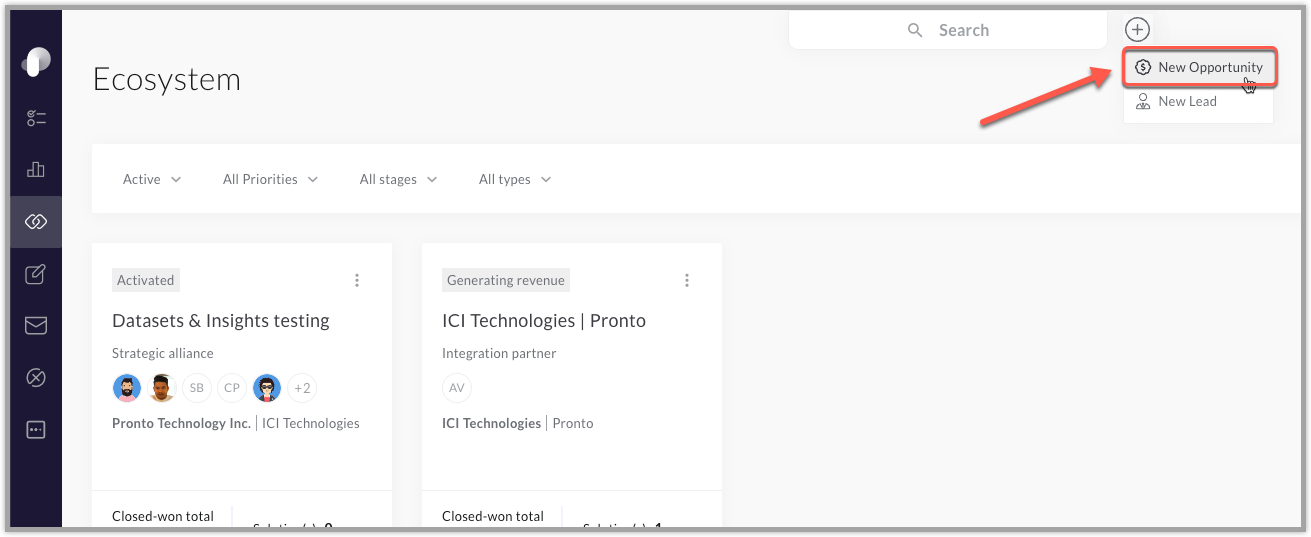The image size is (1311, 537).
Task: Click the Strategic alliance type label
Action: (x=163, y=353)
